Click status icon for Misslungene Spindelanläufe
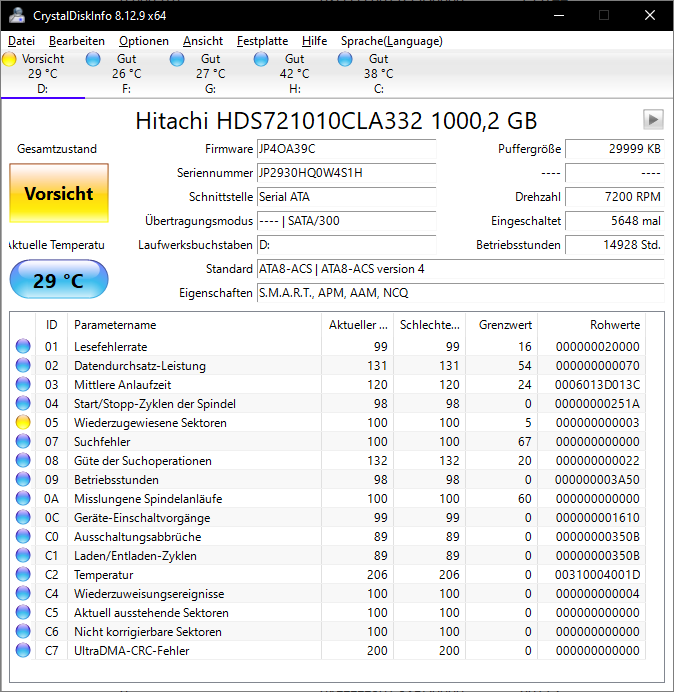The image size is (674, 692). tap(23, 498)
